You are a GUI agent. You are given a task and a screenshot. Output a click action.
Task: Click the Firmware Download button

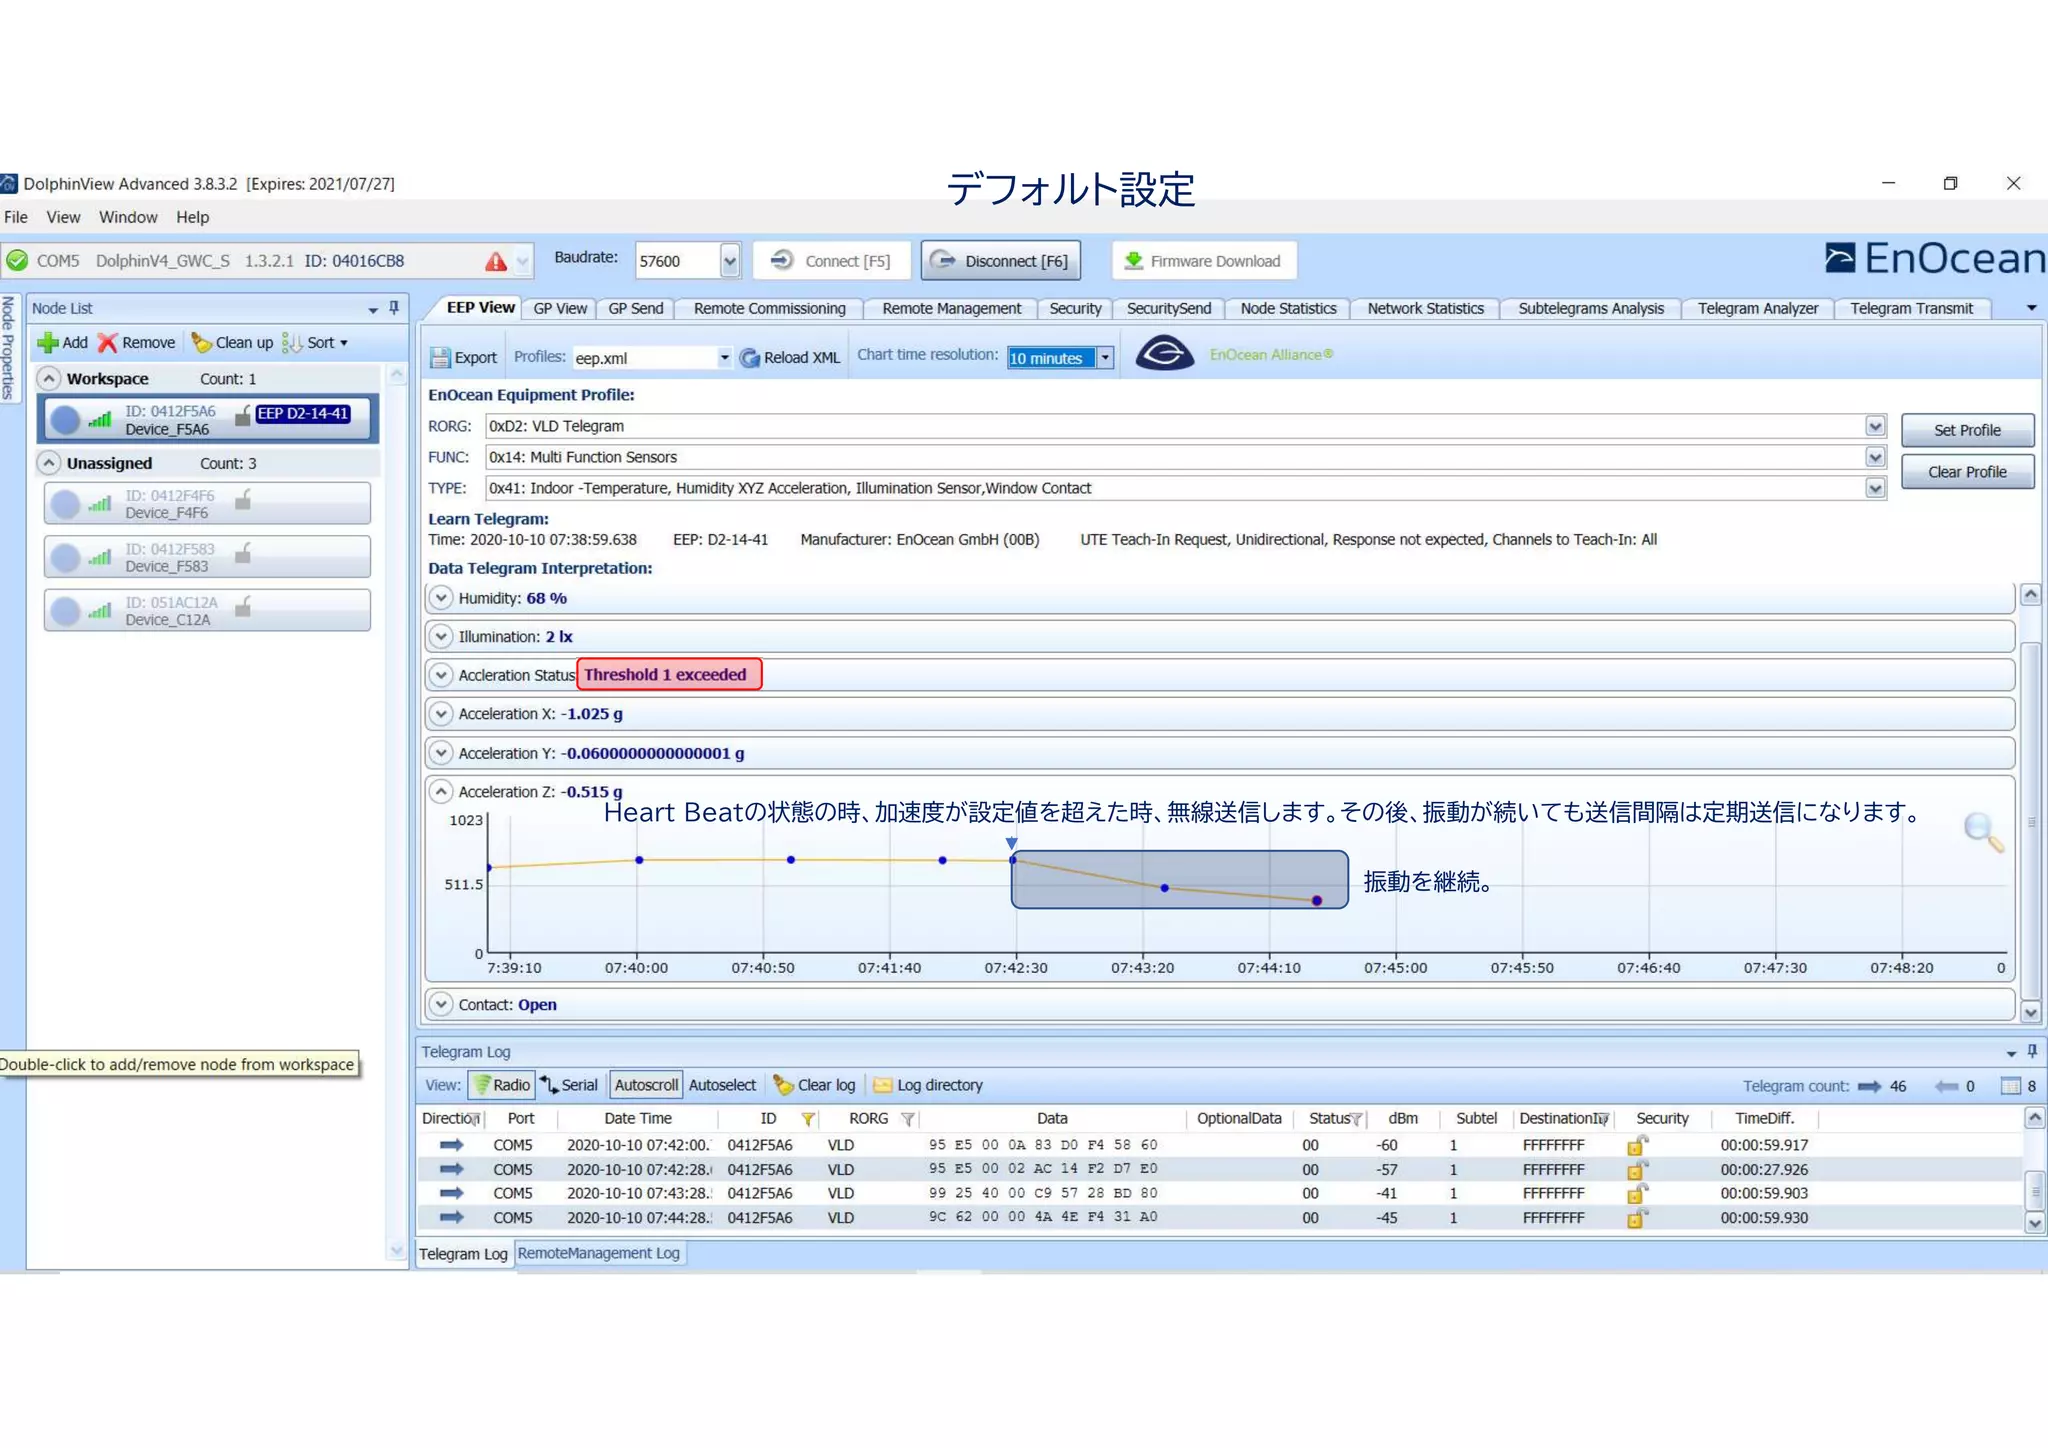click(x=1203, y=261)
